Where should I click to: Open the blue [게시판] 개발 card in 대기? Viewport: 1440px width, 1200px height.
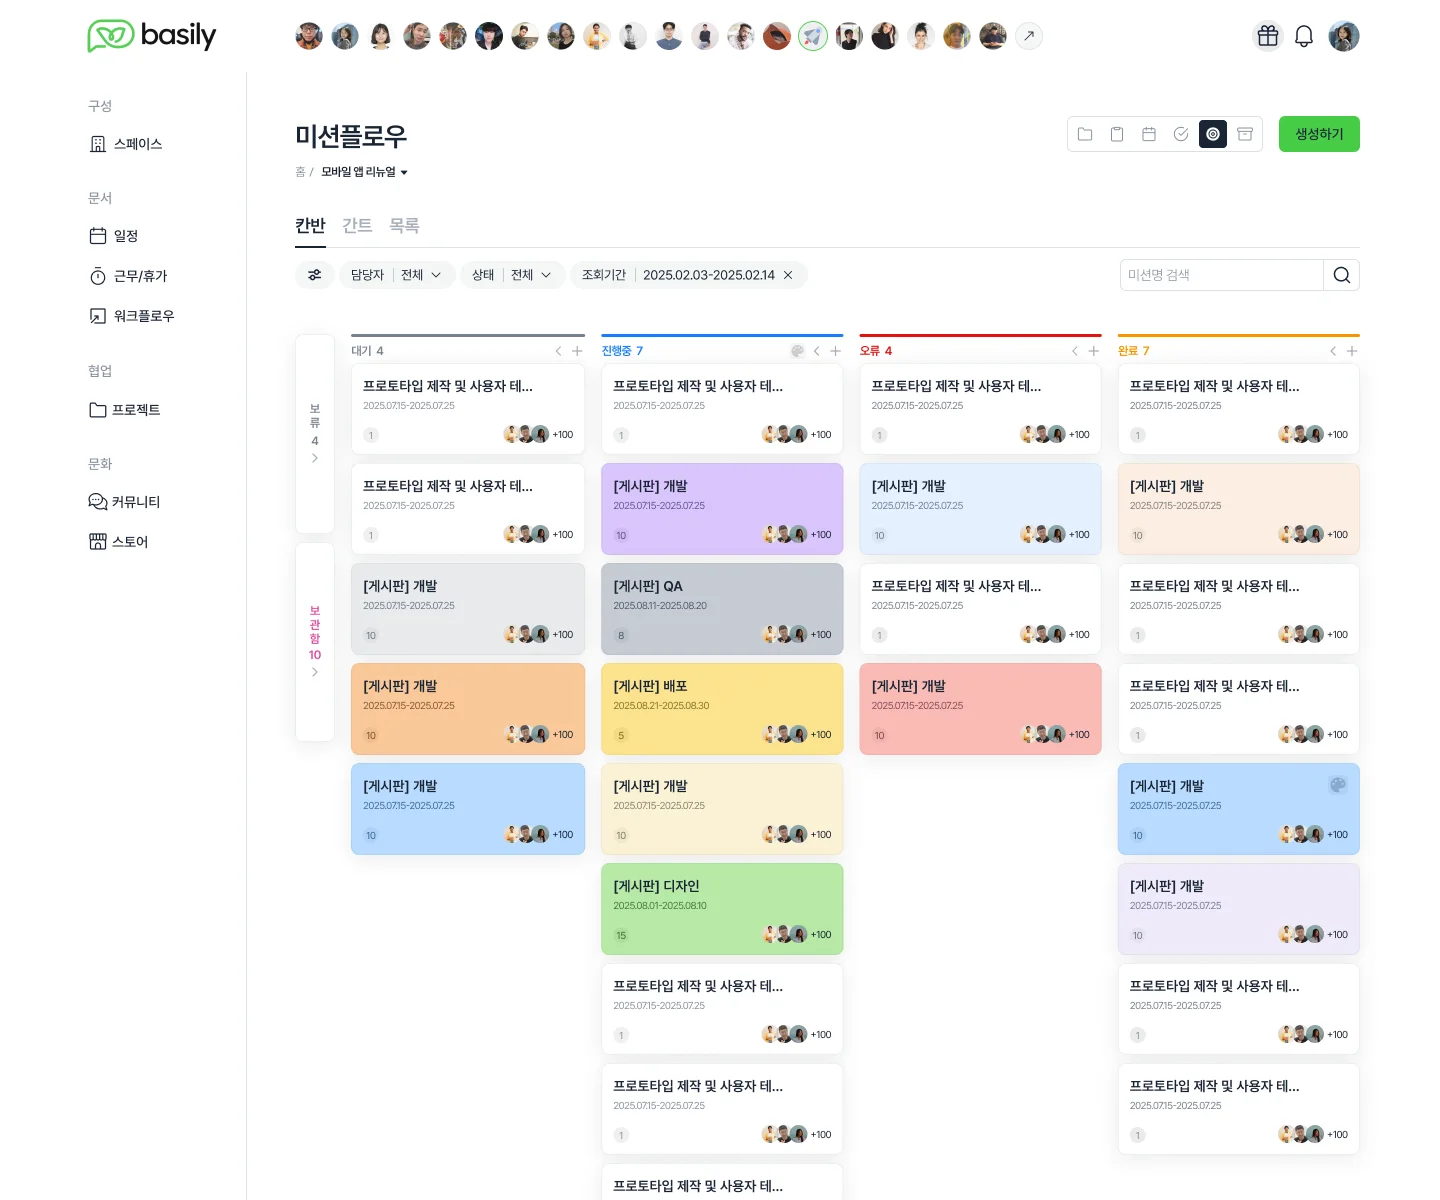pos(468,809)
